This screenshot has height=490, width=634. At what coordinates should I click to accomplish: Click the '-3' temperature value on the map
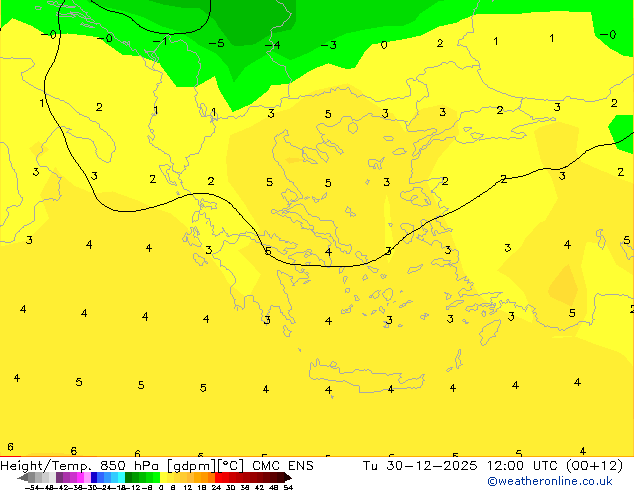(x=328, y=45)
